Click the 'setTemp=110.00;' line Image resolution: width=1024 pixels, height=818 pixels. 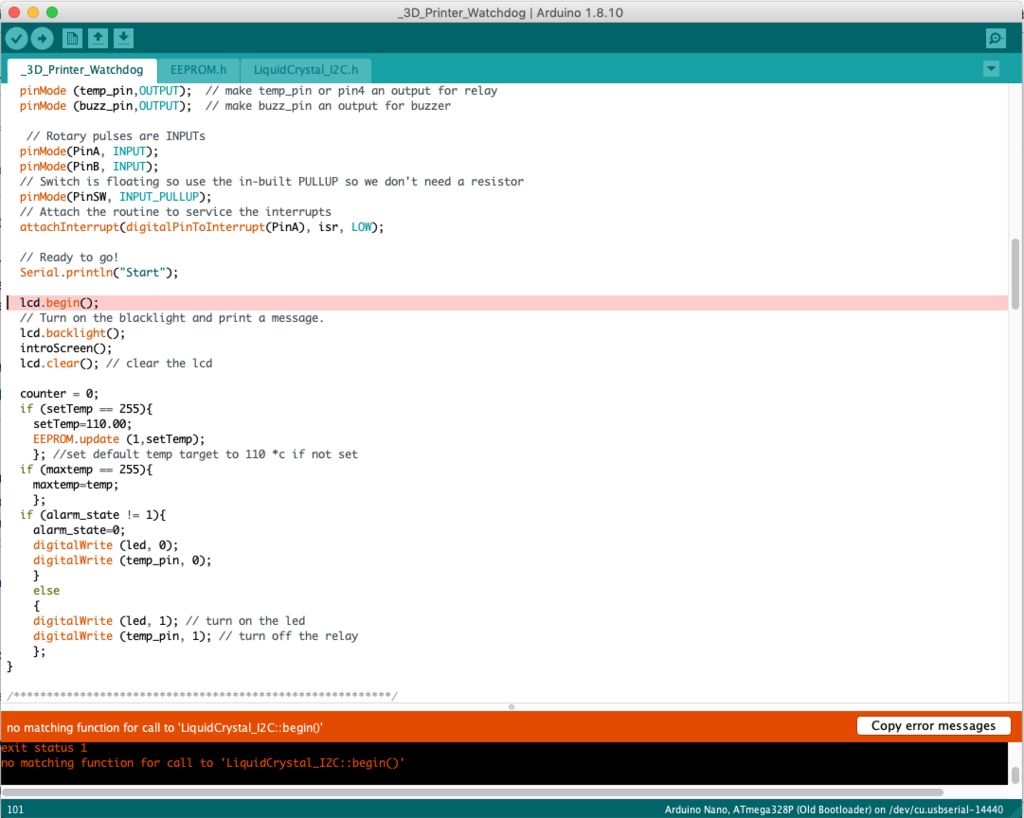point(82,424)
